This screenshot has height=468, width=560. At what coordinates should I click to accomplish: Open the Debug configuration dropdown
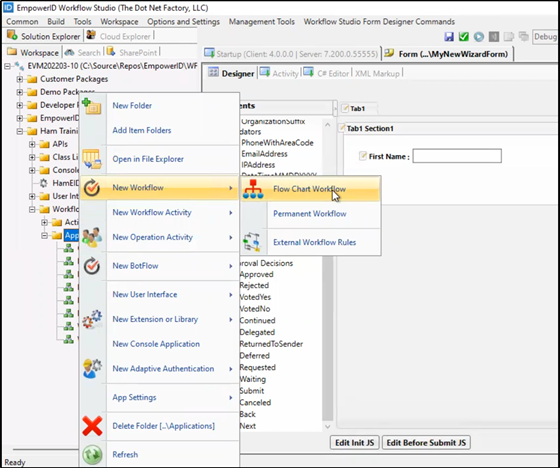pos(545,36)
